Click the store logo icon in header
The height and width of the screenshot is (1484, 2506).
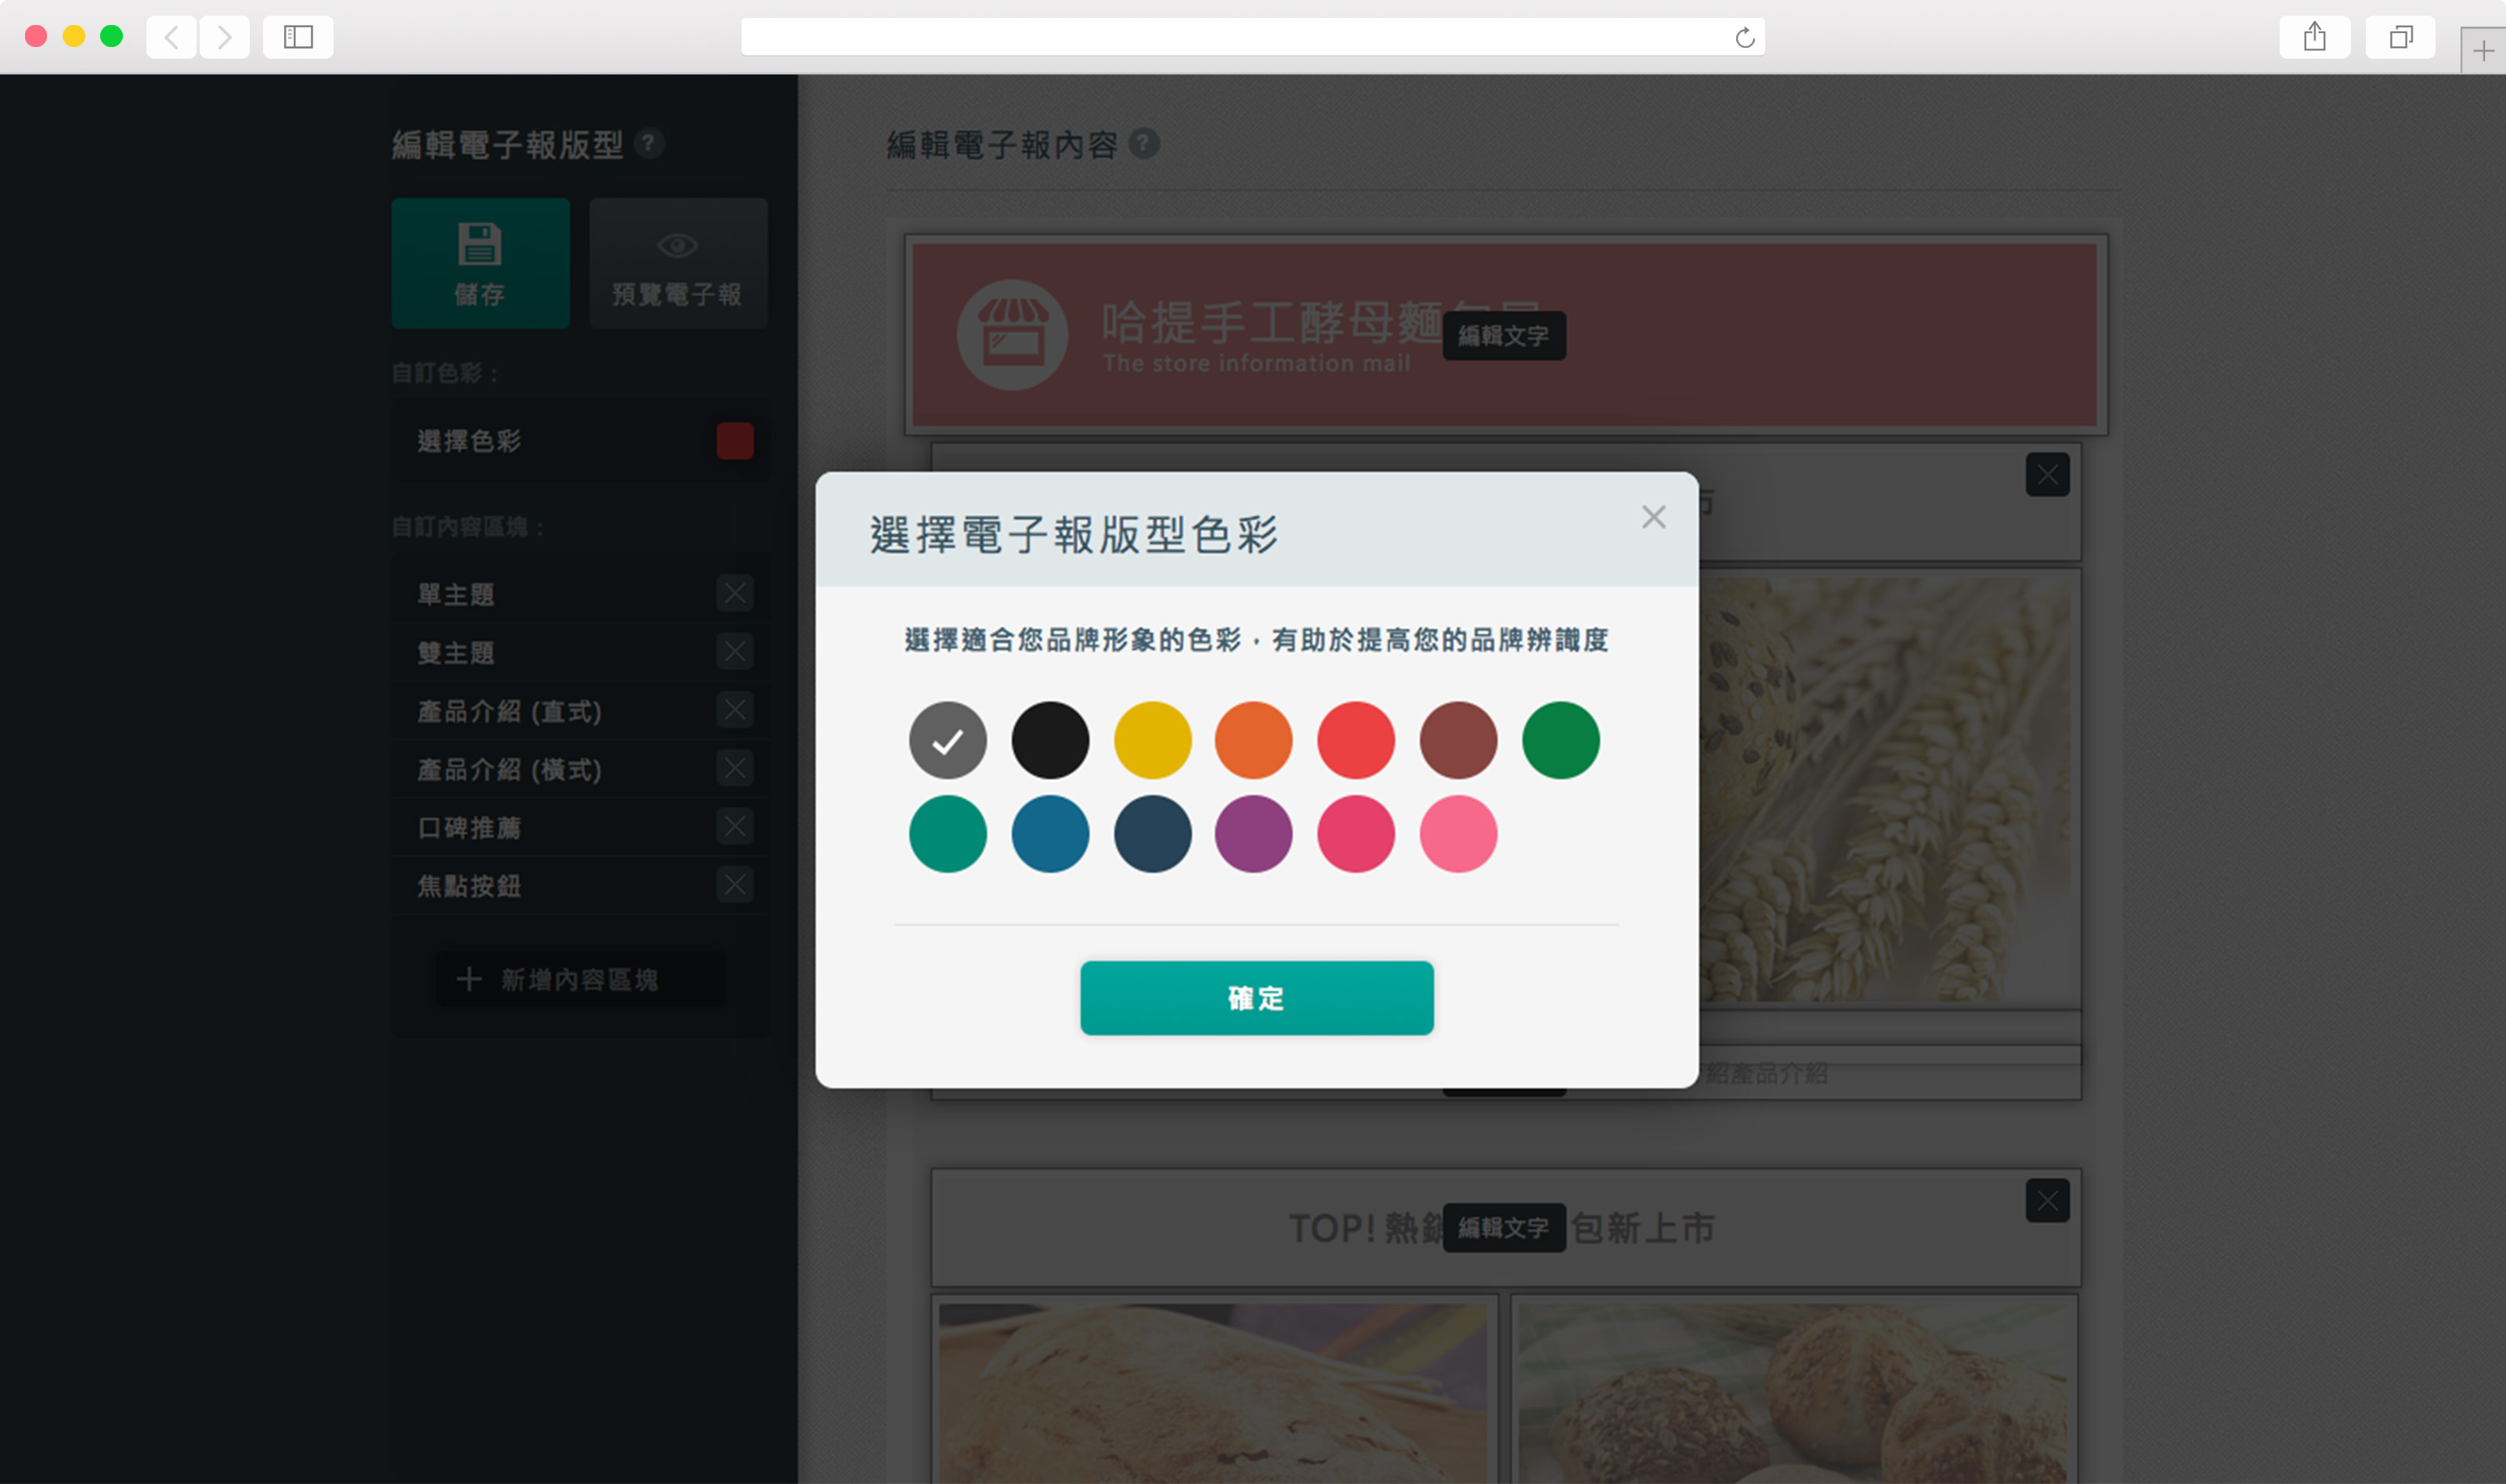tap(1012, 335)
